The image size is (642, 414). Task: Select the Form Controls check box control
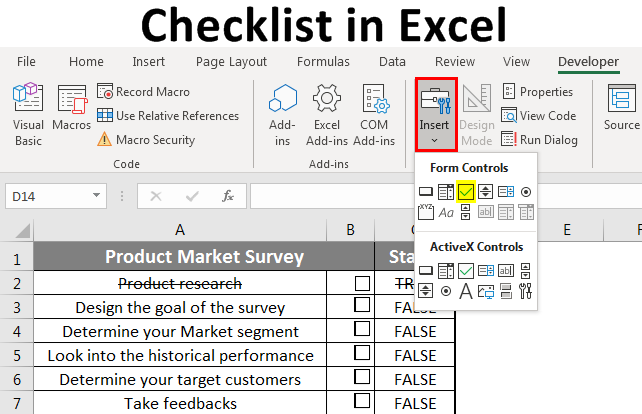click(x=465, y=191)
